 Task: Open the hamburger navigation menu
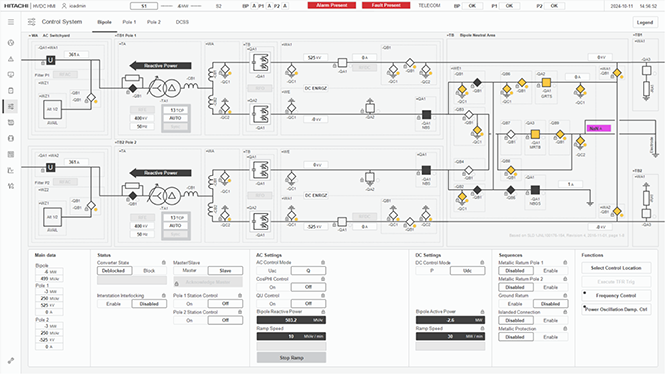point(11,22)
